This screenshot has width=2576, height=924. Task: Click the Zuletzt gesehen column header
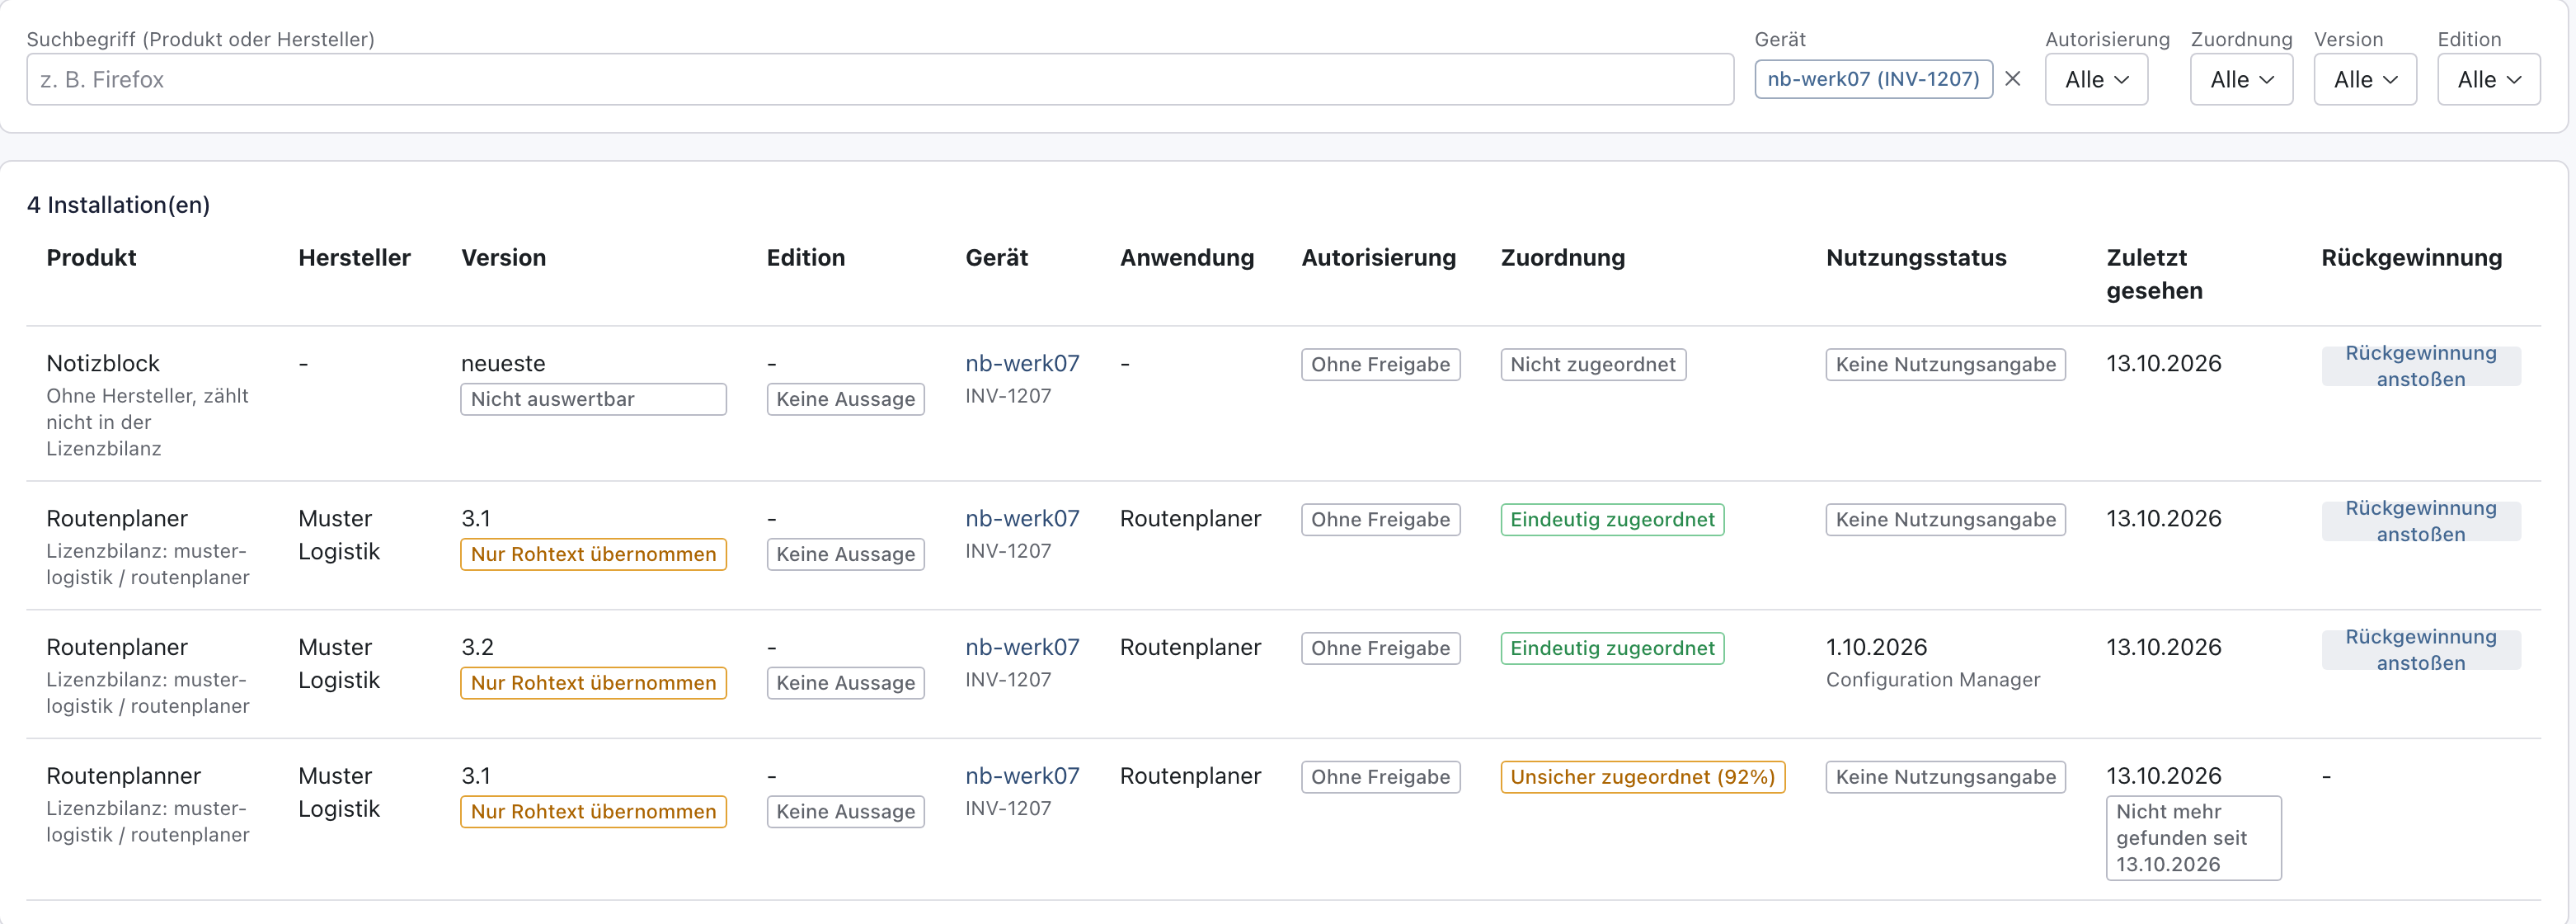pyautogui.click(x=2154, y=274)
